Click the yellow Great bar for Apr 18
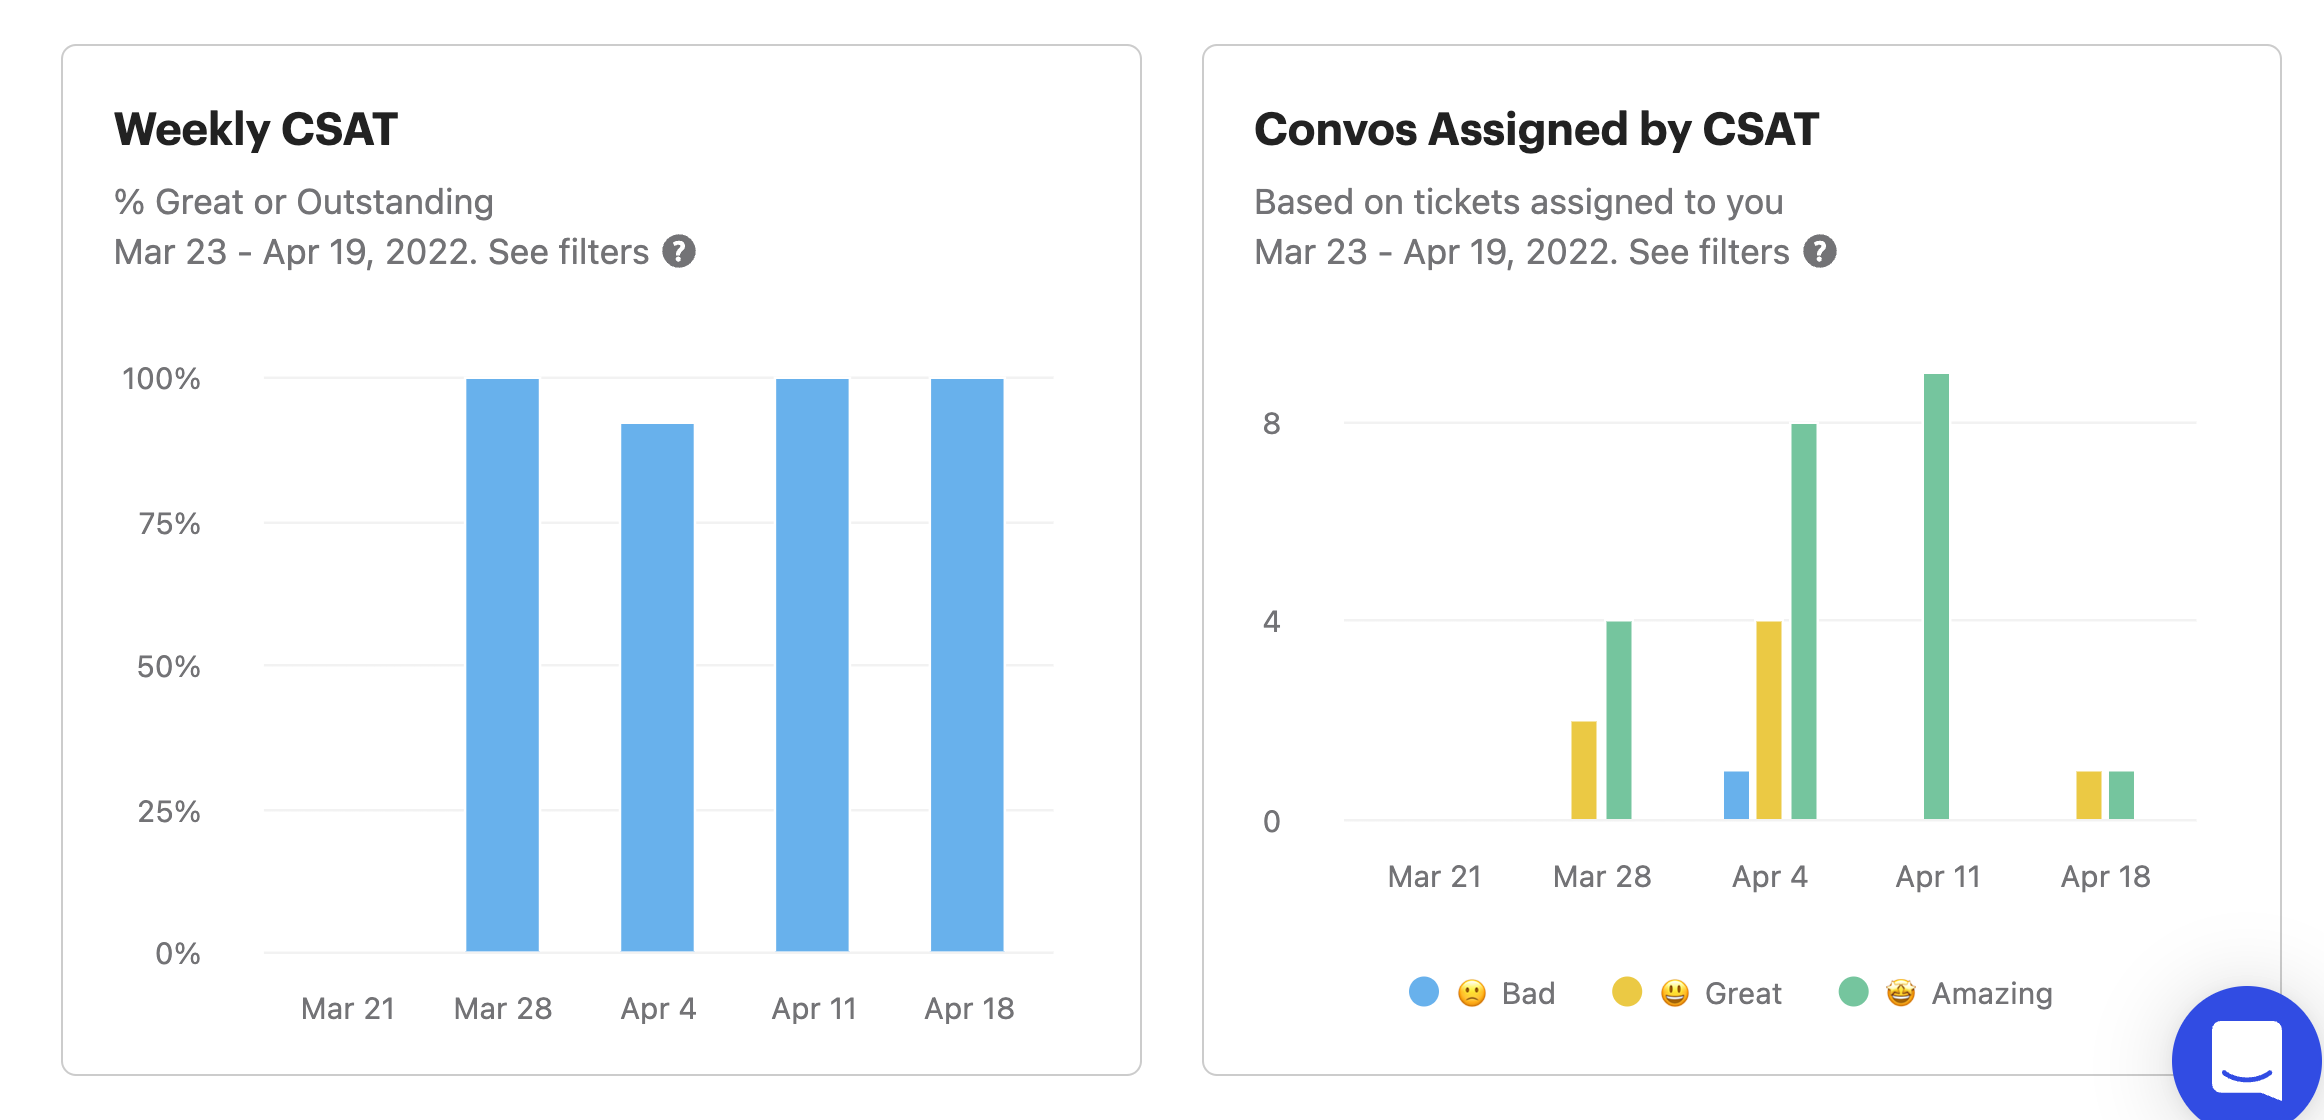2324x1120 pixels. coord(2088,795)
